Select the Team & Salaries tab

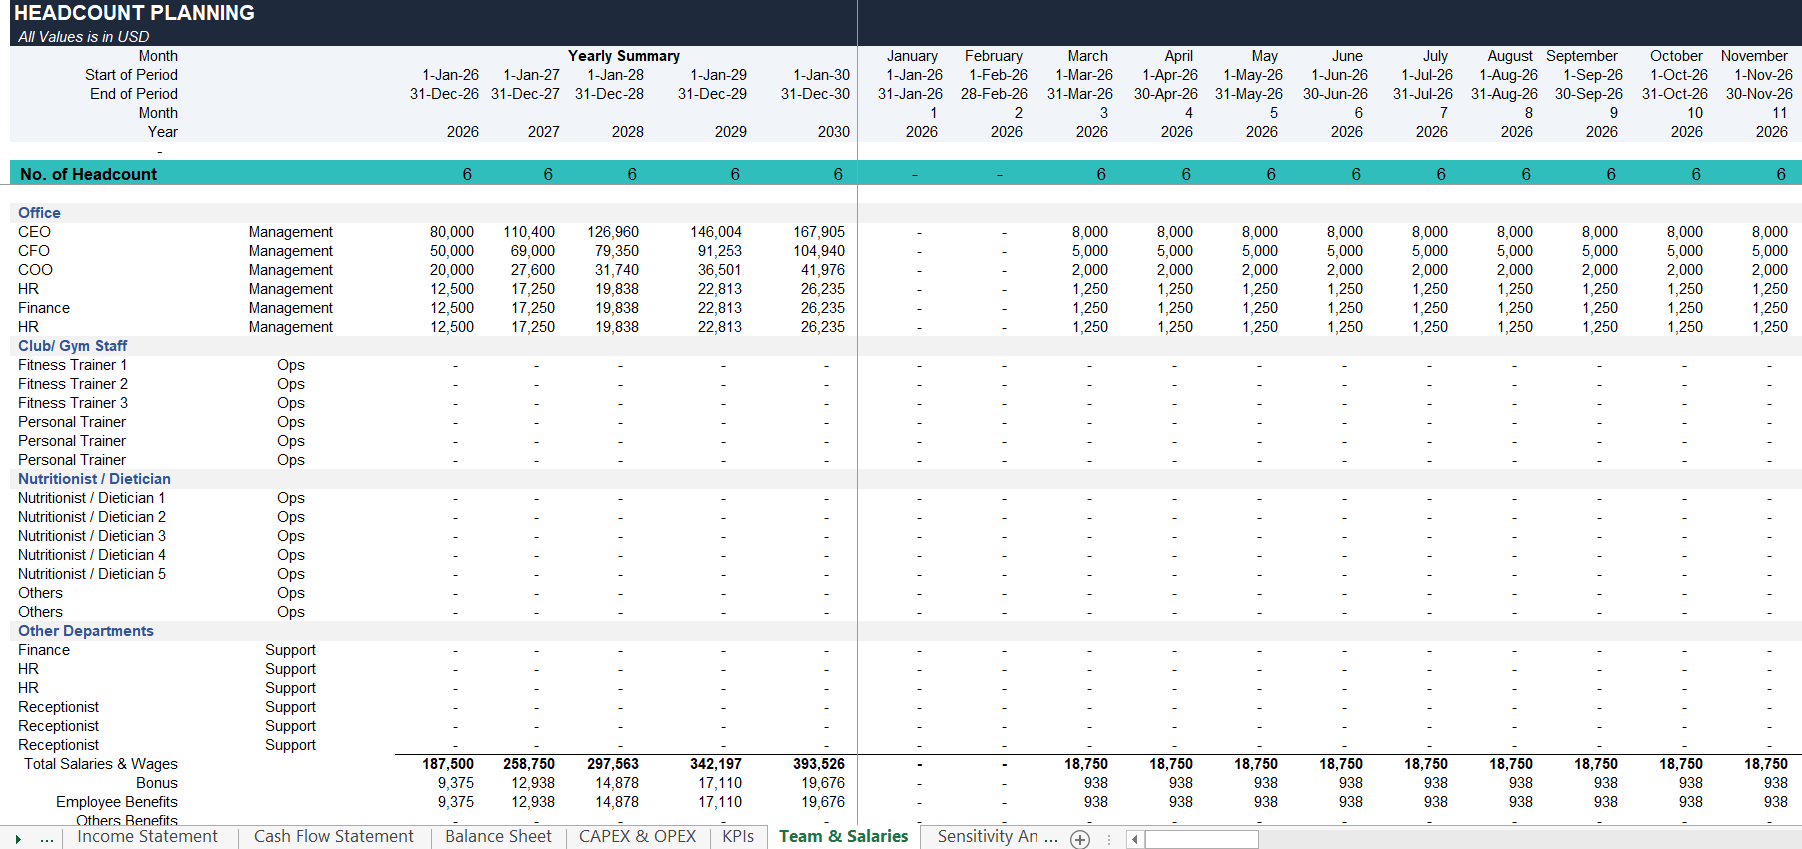point(844,837)
